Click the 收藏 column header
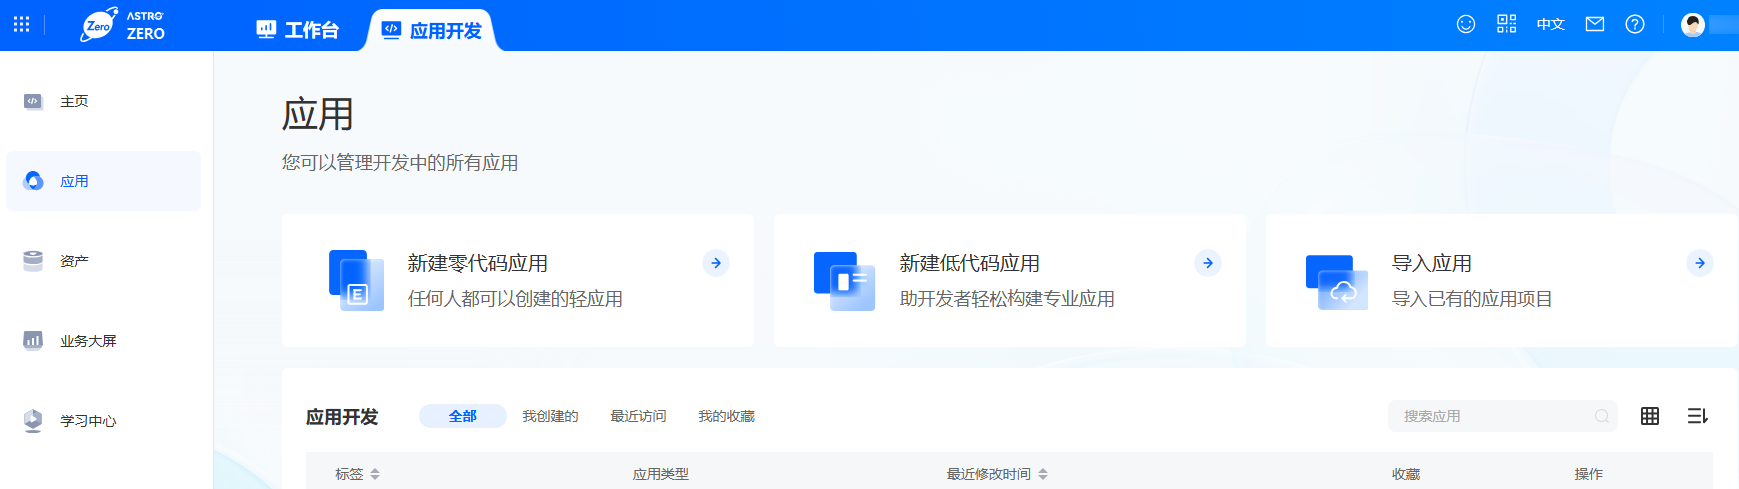Image resolution: width=1739 pixels, height=489 pixels. click(x=1406, y=474)
